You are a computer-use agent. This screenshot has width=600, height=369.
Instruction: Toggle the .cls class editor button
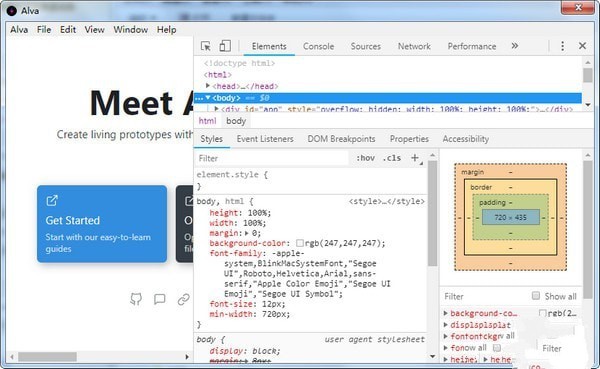[x=392, y=158]
